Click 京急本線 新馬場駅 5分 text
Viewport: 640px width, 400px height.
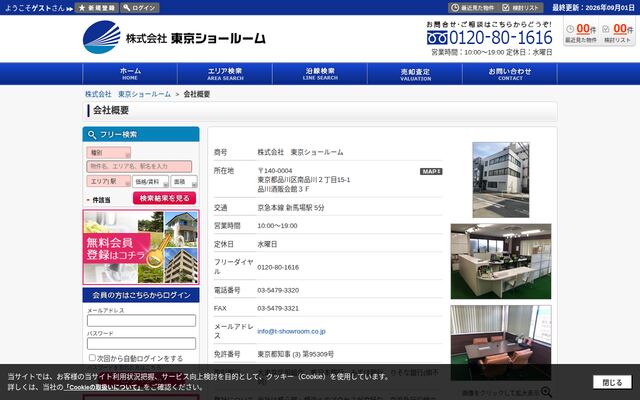(x=291, y=208)
